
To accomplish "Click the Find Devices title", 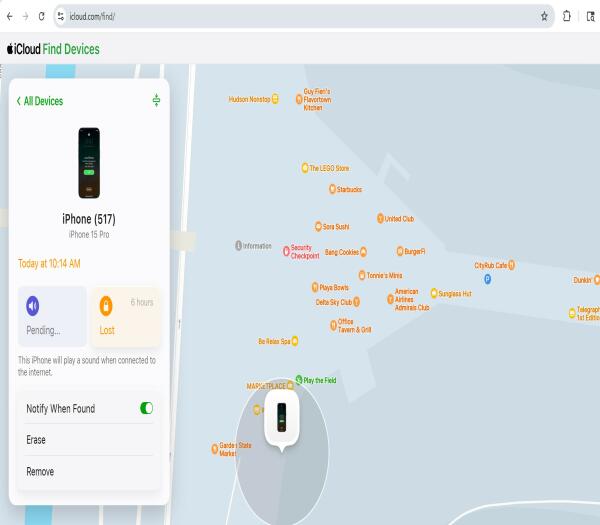I will click(71, 49).
